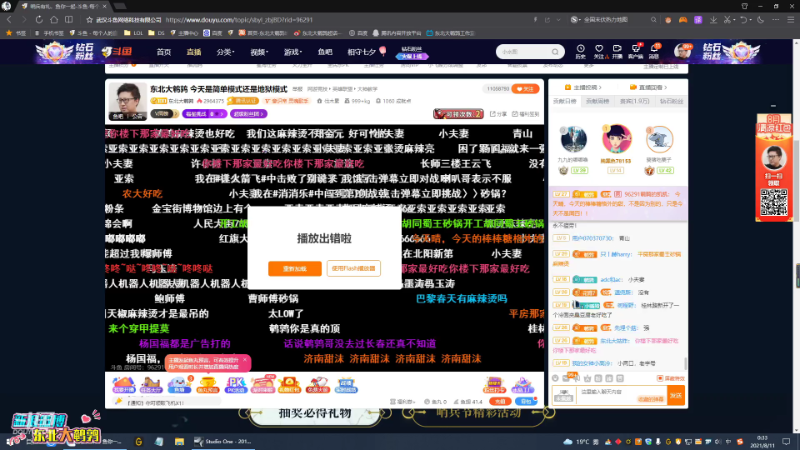
Task: Click the orange reload button in error dialog
Action: point(294,268)
